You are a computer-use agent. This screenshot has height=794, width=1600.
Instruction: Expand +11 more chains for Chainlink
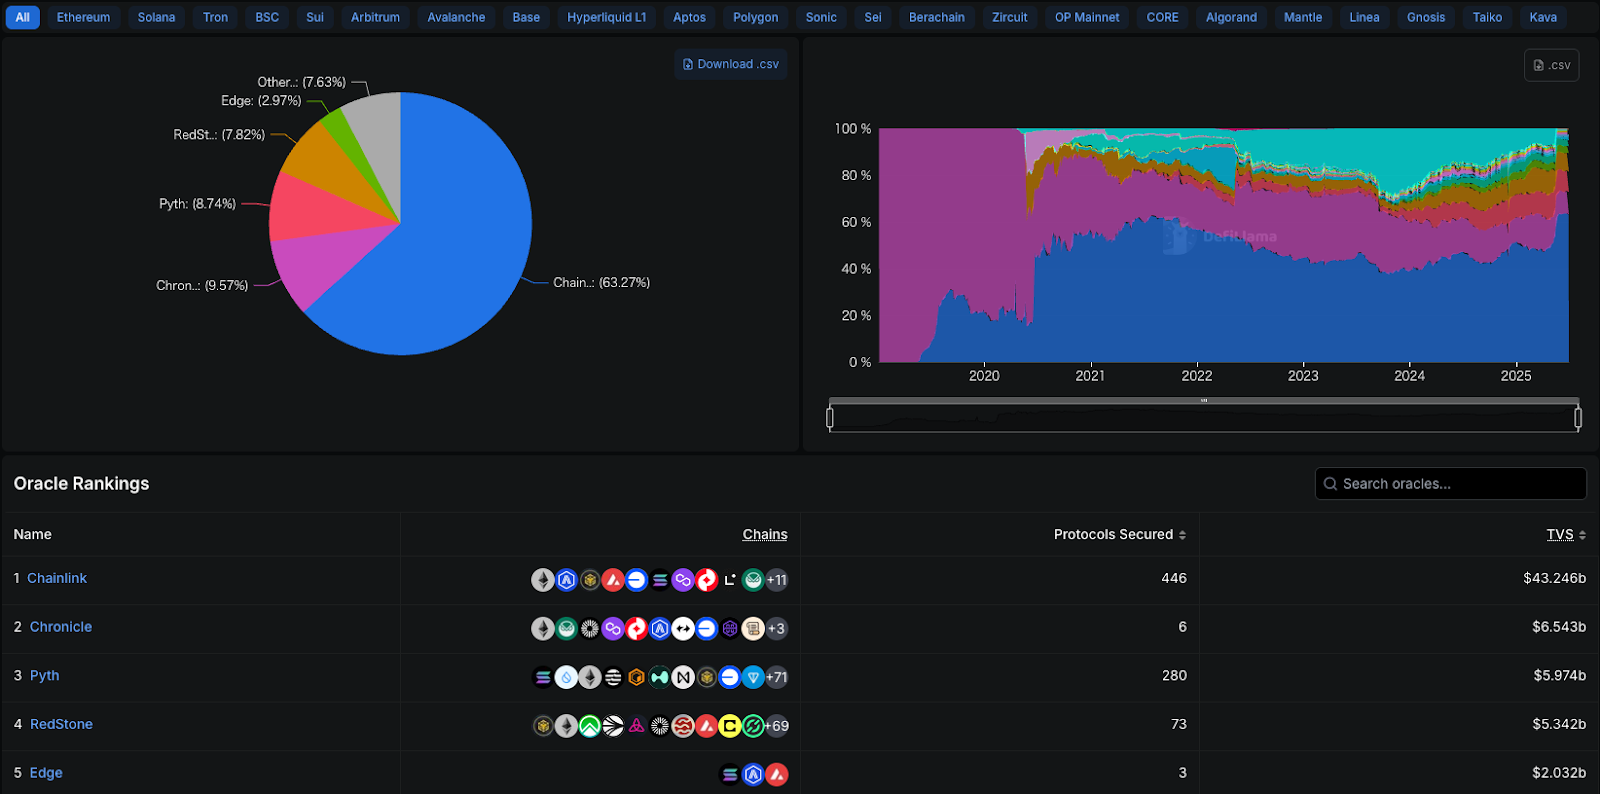coord(776,580)
